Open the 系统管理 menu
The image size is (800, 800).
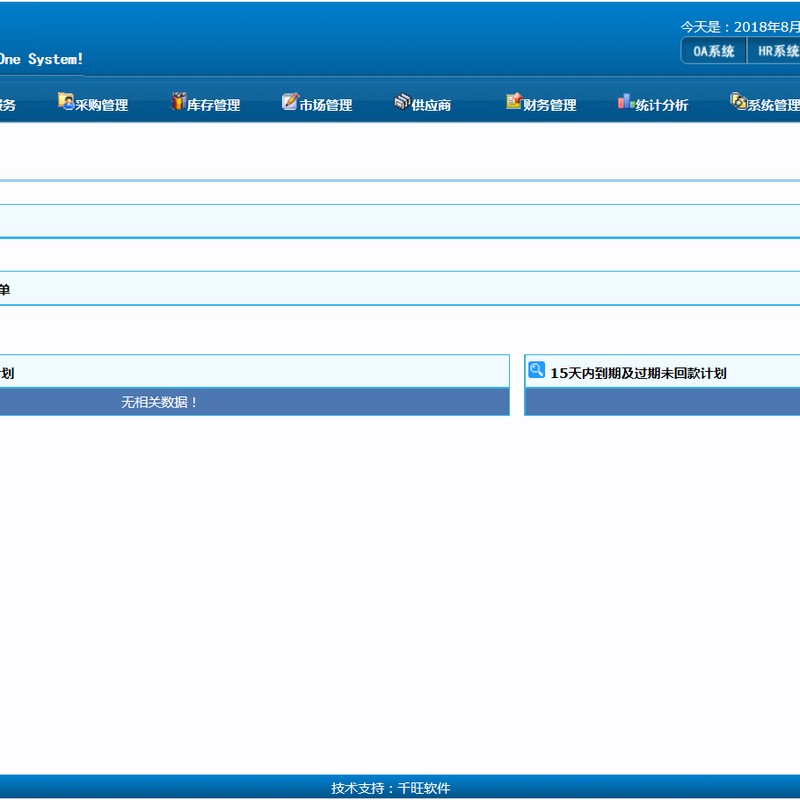773,105
